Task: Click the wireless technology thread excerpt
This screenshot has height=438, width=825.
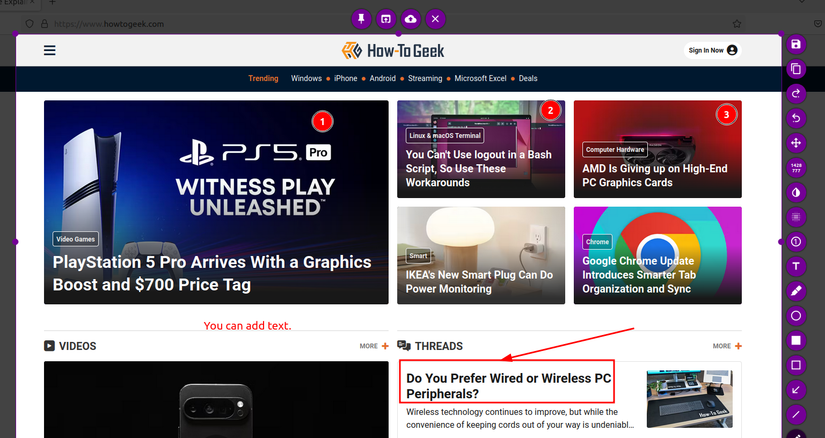Action: click(x=520, y=418)
